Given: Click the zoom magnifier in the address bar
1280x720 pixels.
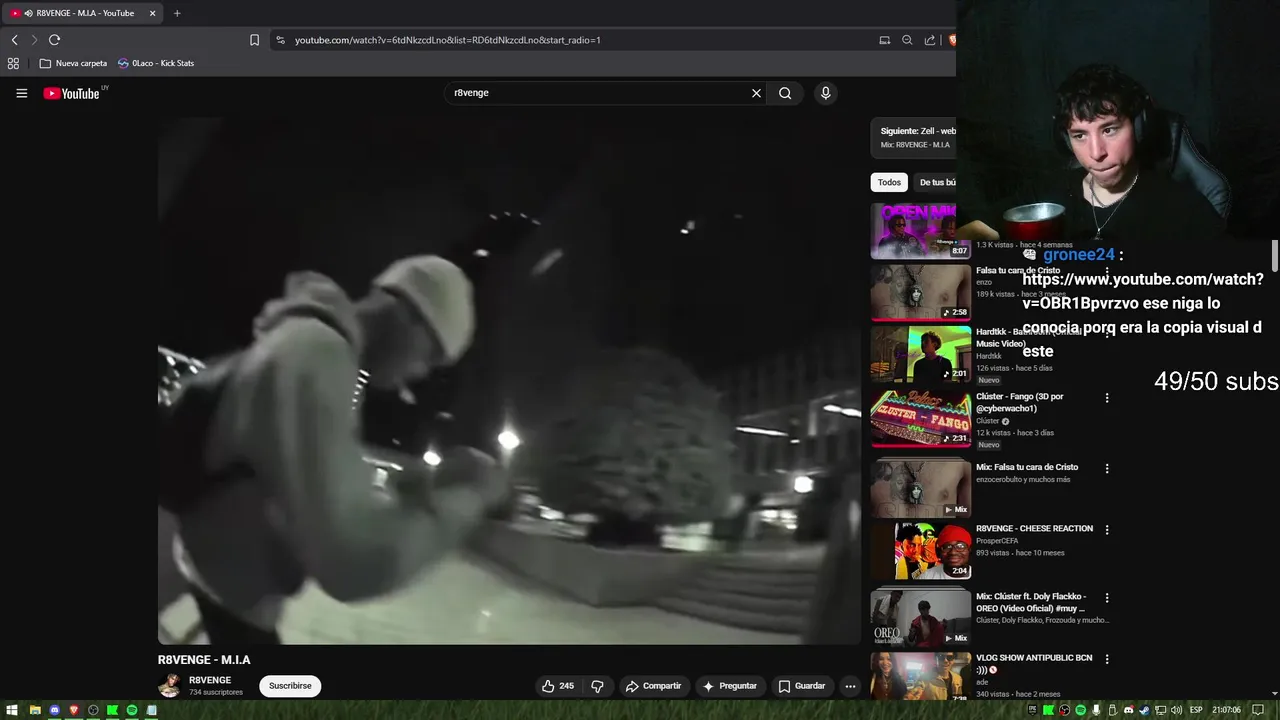Looking at the screenshot, I should click(x=907, y=40).
